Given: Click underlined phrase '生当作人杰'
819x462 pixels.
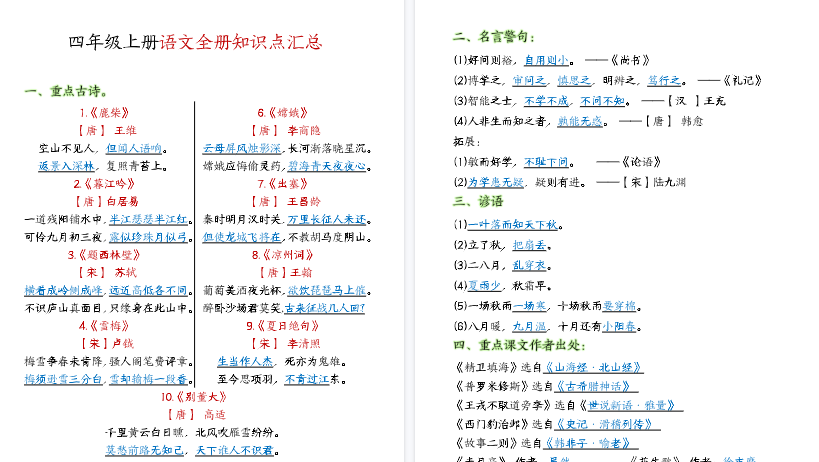Looking at the screenshot, I should click(x=245, y=361).
